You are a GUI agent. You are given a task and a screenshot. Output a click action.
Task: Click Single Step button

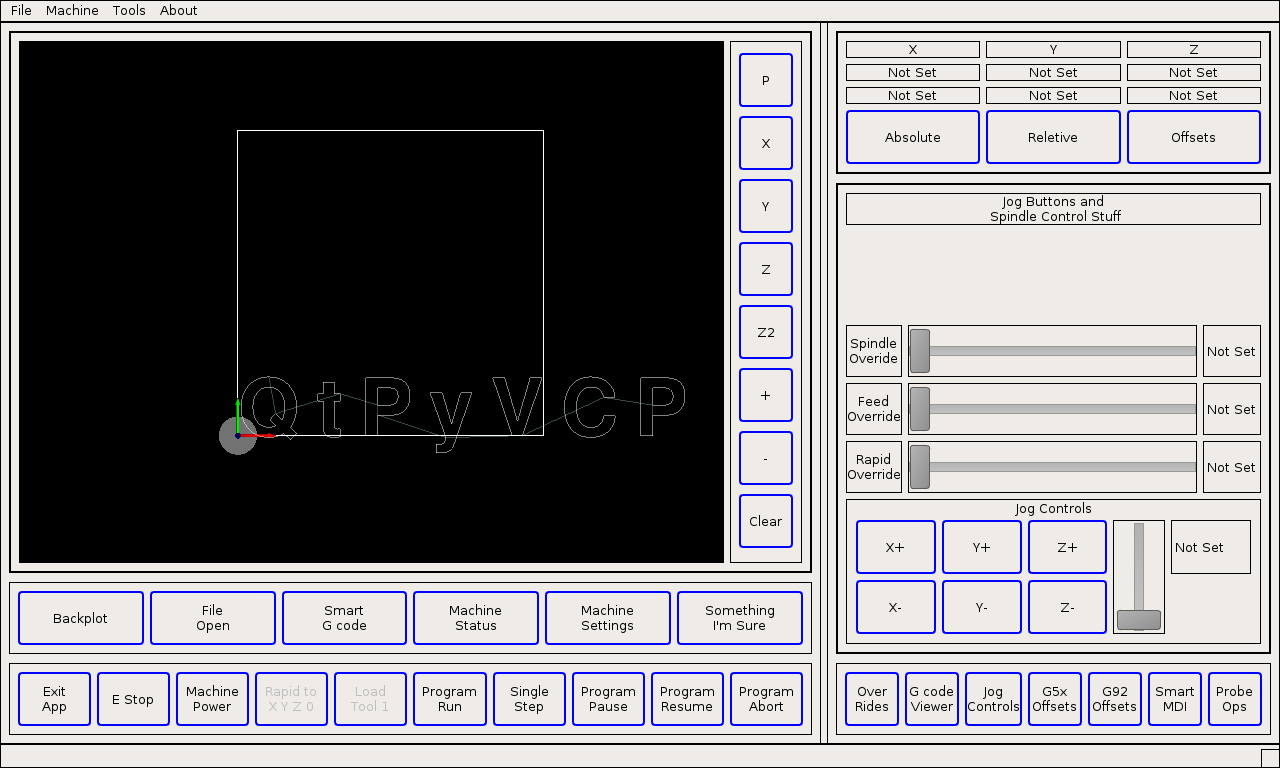coord(529,699)
